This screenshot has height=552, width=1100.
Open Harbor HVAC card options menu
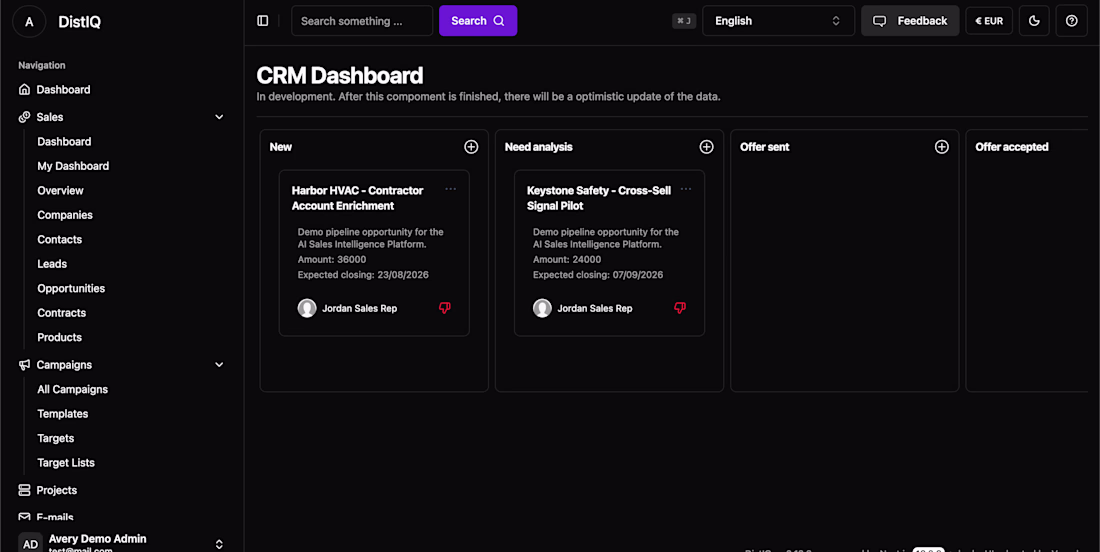[450, 189]
